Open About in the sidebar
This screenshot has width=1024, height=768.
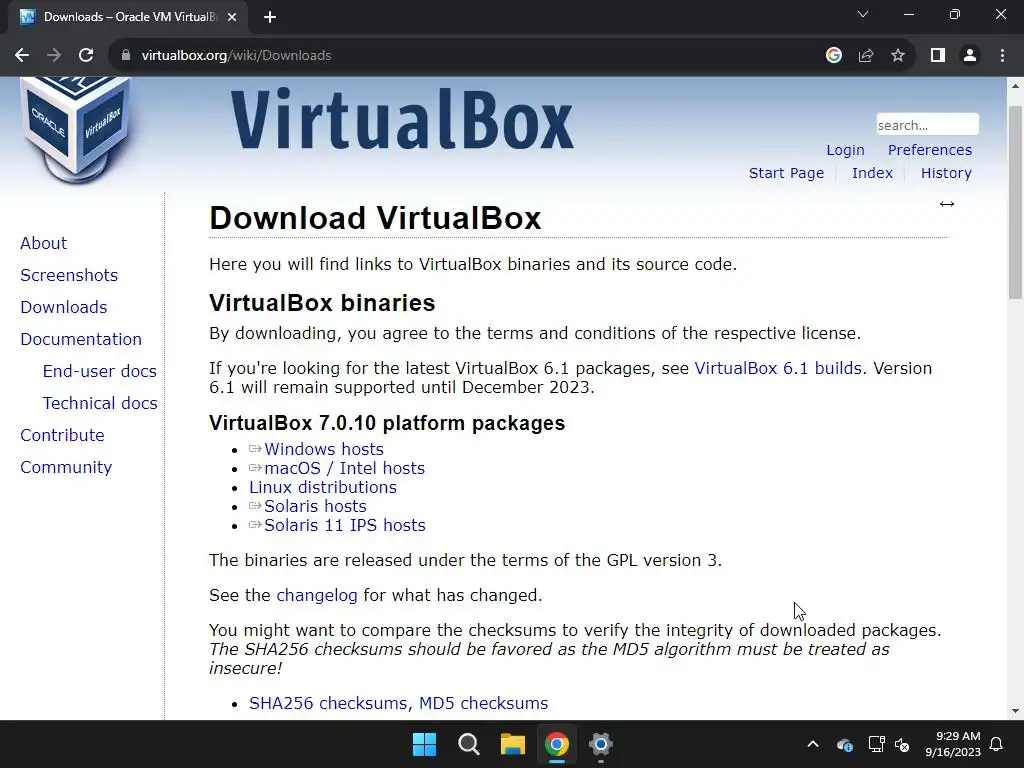[44, 243]
